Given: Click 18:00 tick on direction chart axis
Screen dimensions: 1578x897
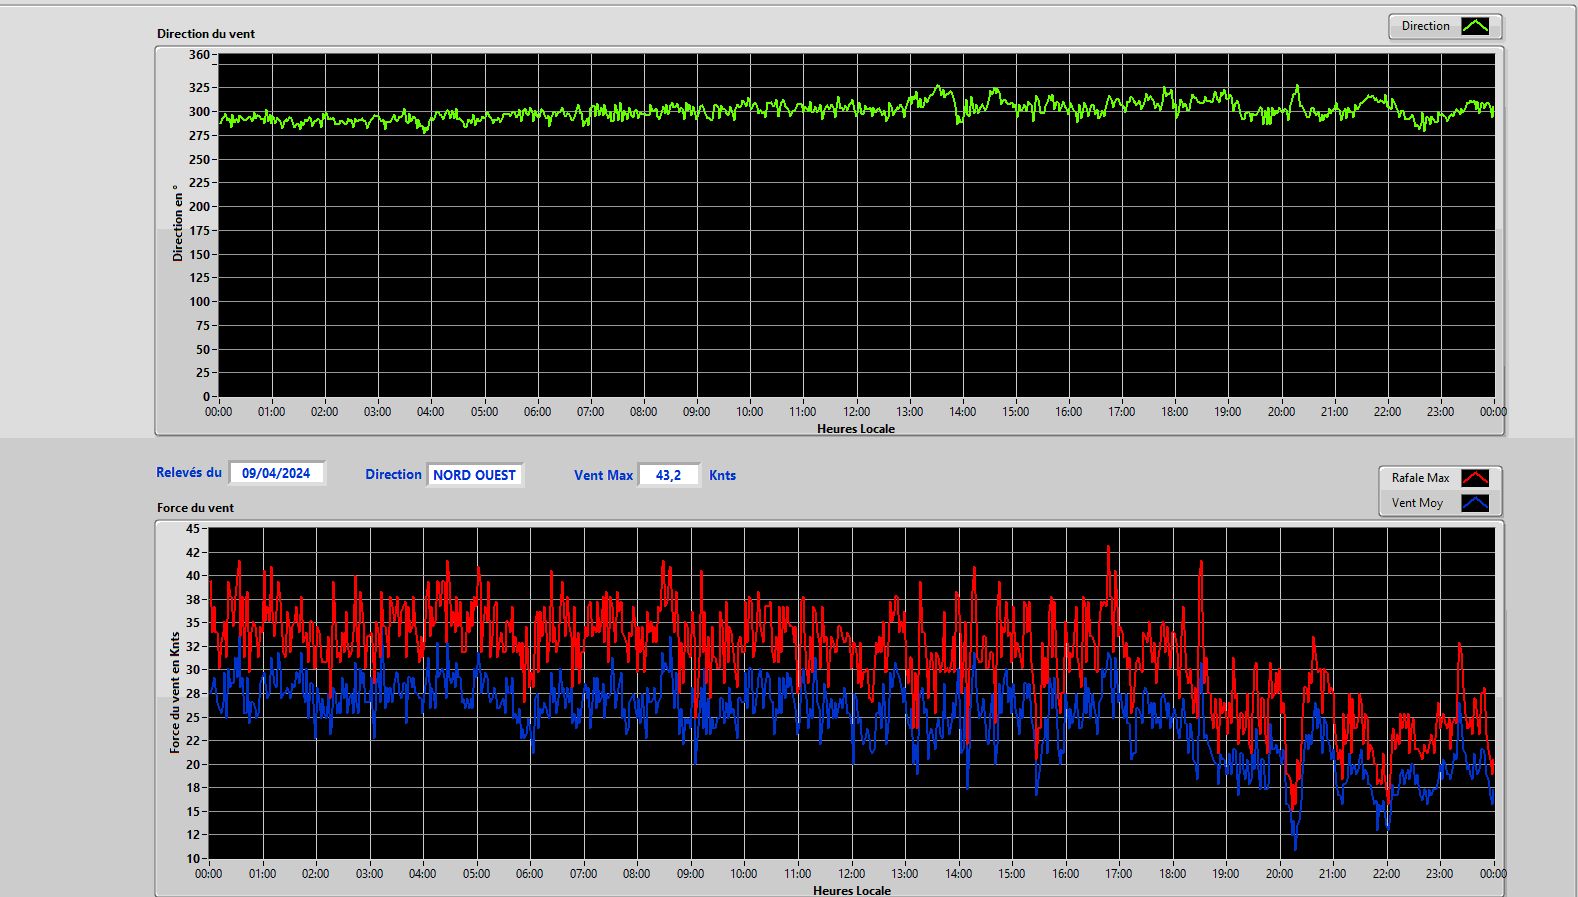Looking at the screenshot, I should pos(1174,411).
